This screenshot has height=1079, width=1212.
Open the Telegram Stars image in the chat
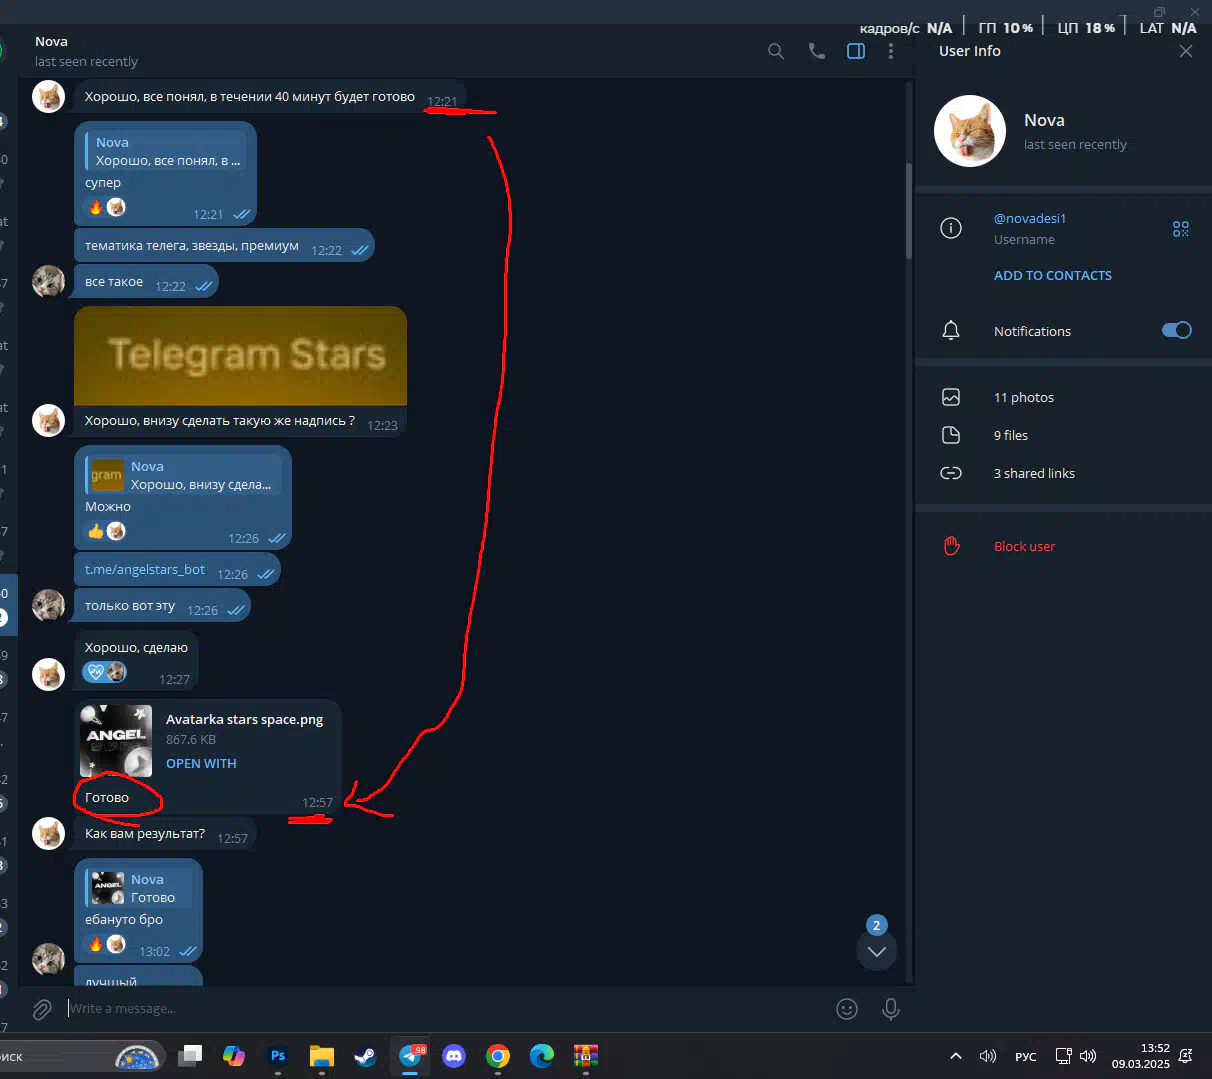240,356
